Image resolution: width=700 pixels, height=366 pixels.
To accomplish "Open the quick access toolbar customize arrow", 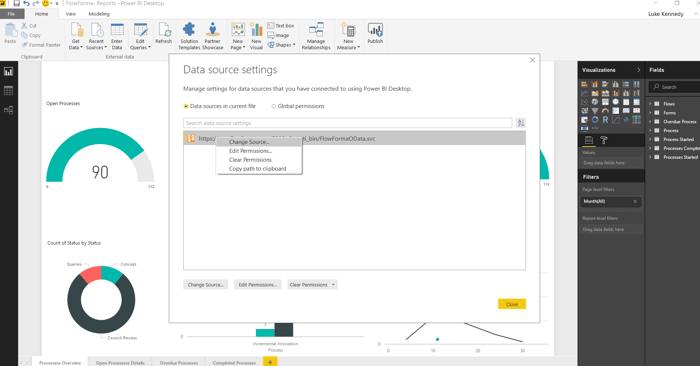I will pos(57,4).
